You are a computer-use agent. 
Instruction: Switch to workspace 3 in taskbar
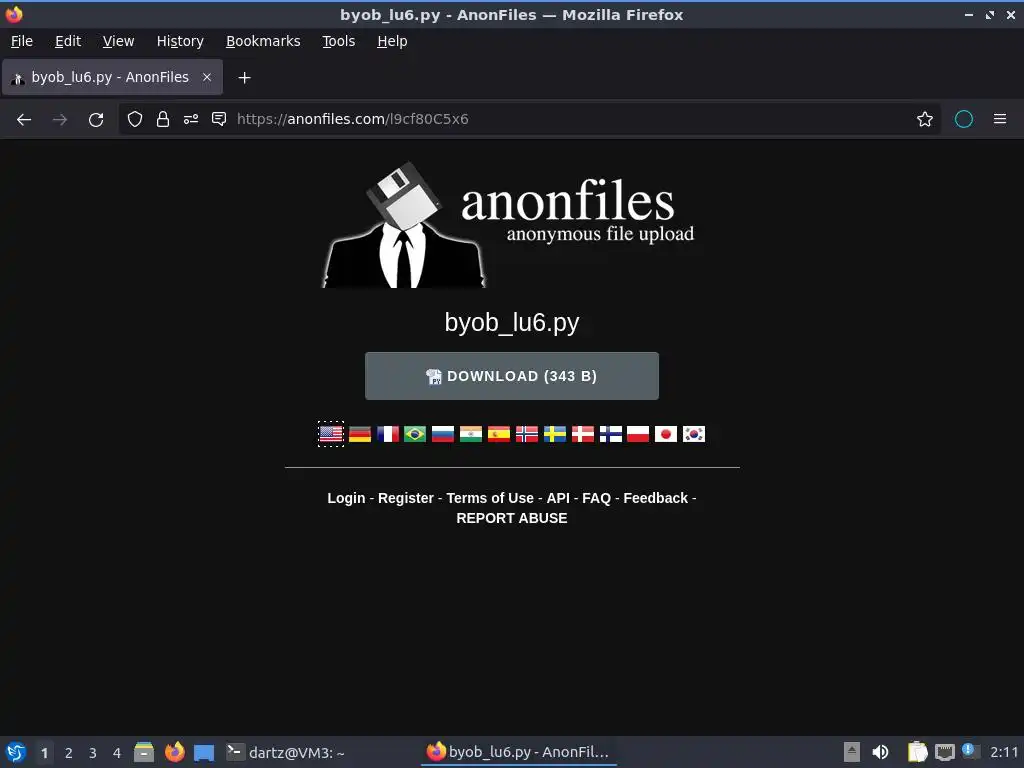pos(93,753)
